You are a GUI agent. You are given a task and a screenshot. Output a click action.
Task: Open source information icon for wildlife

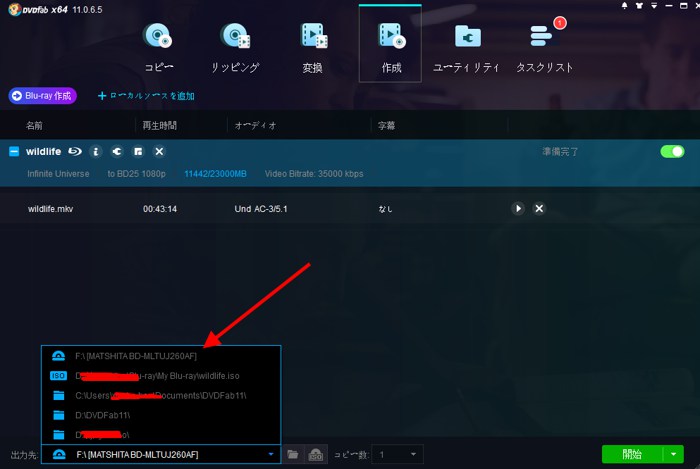(x=96, y=152)
